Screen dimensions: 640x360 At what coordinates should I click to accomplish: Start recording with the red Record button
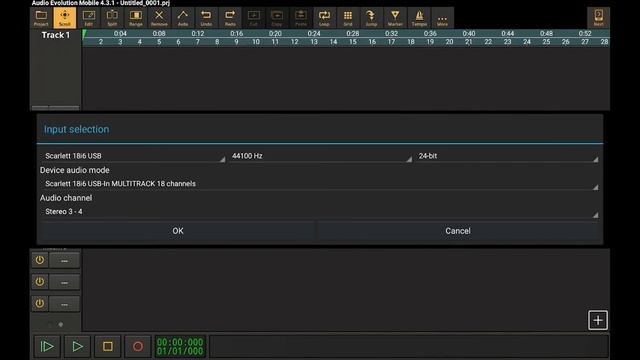click(138, 347)
